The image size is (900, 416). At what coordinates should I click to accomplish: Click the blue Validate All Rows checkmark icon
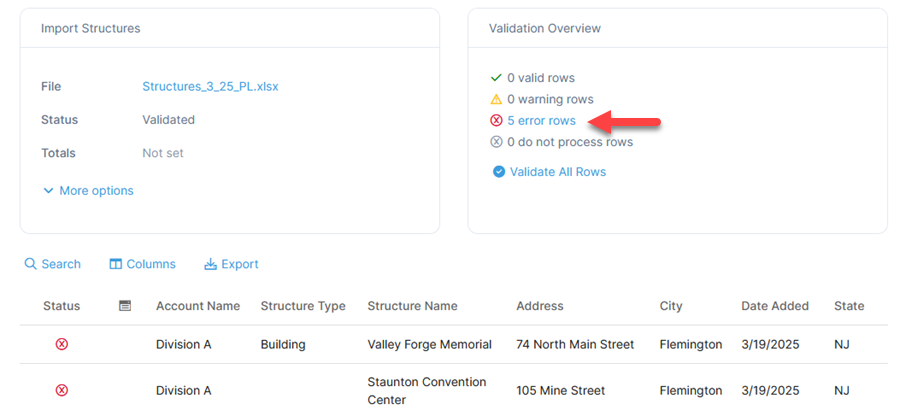(x=499, y=172)
